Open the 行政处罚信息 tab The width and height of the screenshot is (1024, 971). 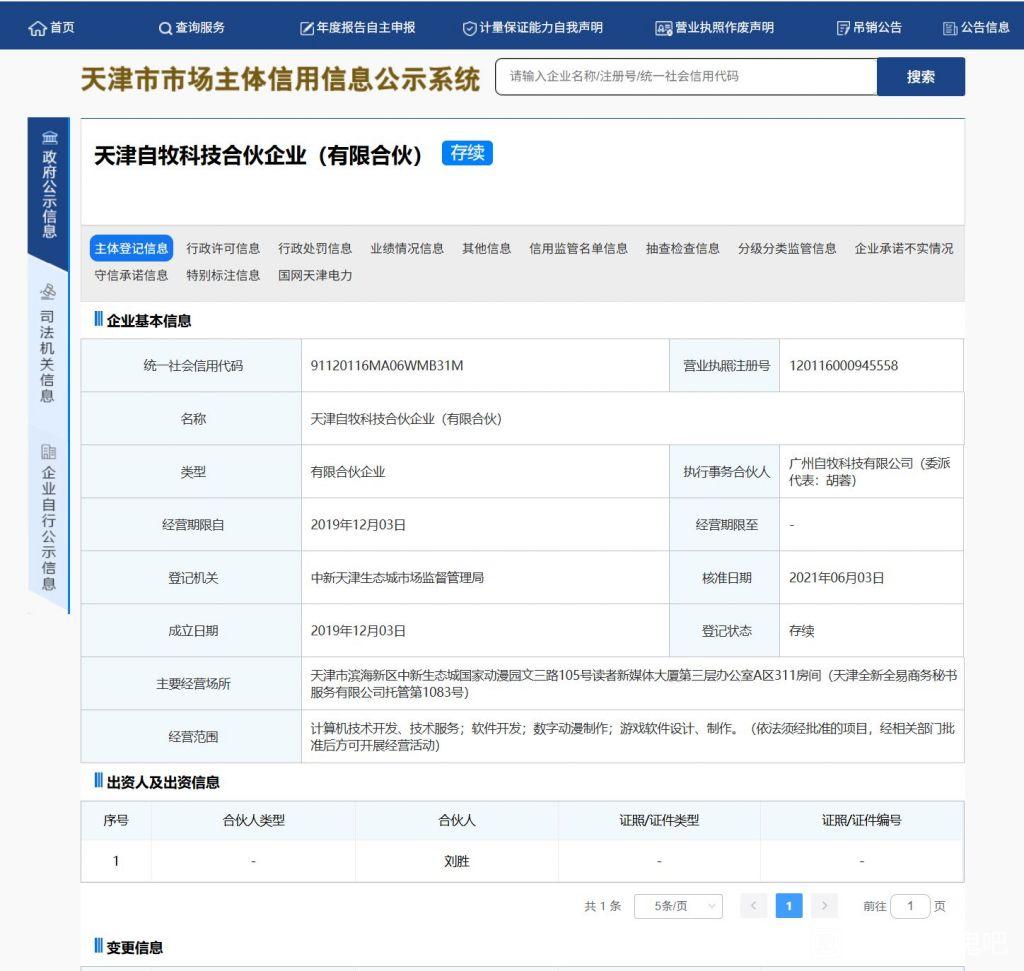(315, 248)
